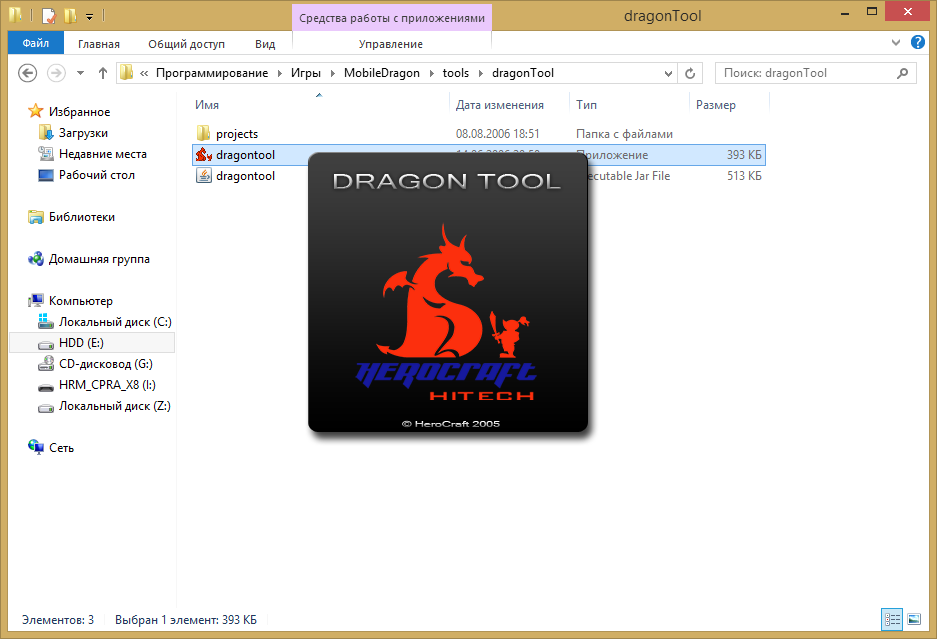Open Customize Quick Access Toolbar dropdown
Viewport: 937px width, 639px height.
coord(90,17)
